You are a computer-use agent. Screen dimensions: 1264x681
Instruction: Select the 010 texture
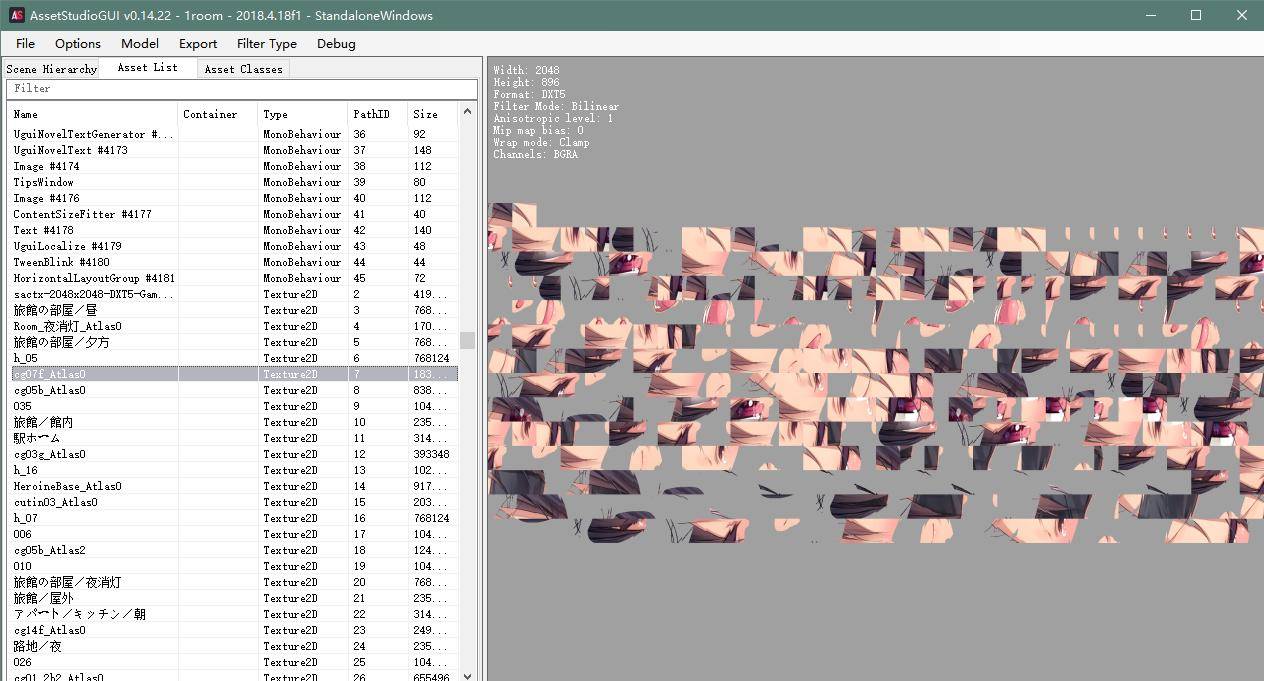click(x=233, y=566)
